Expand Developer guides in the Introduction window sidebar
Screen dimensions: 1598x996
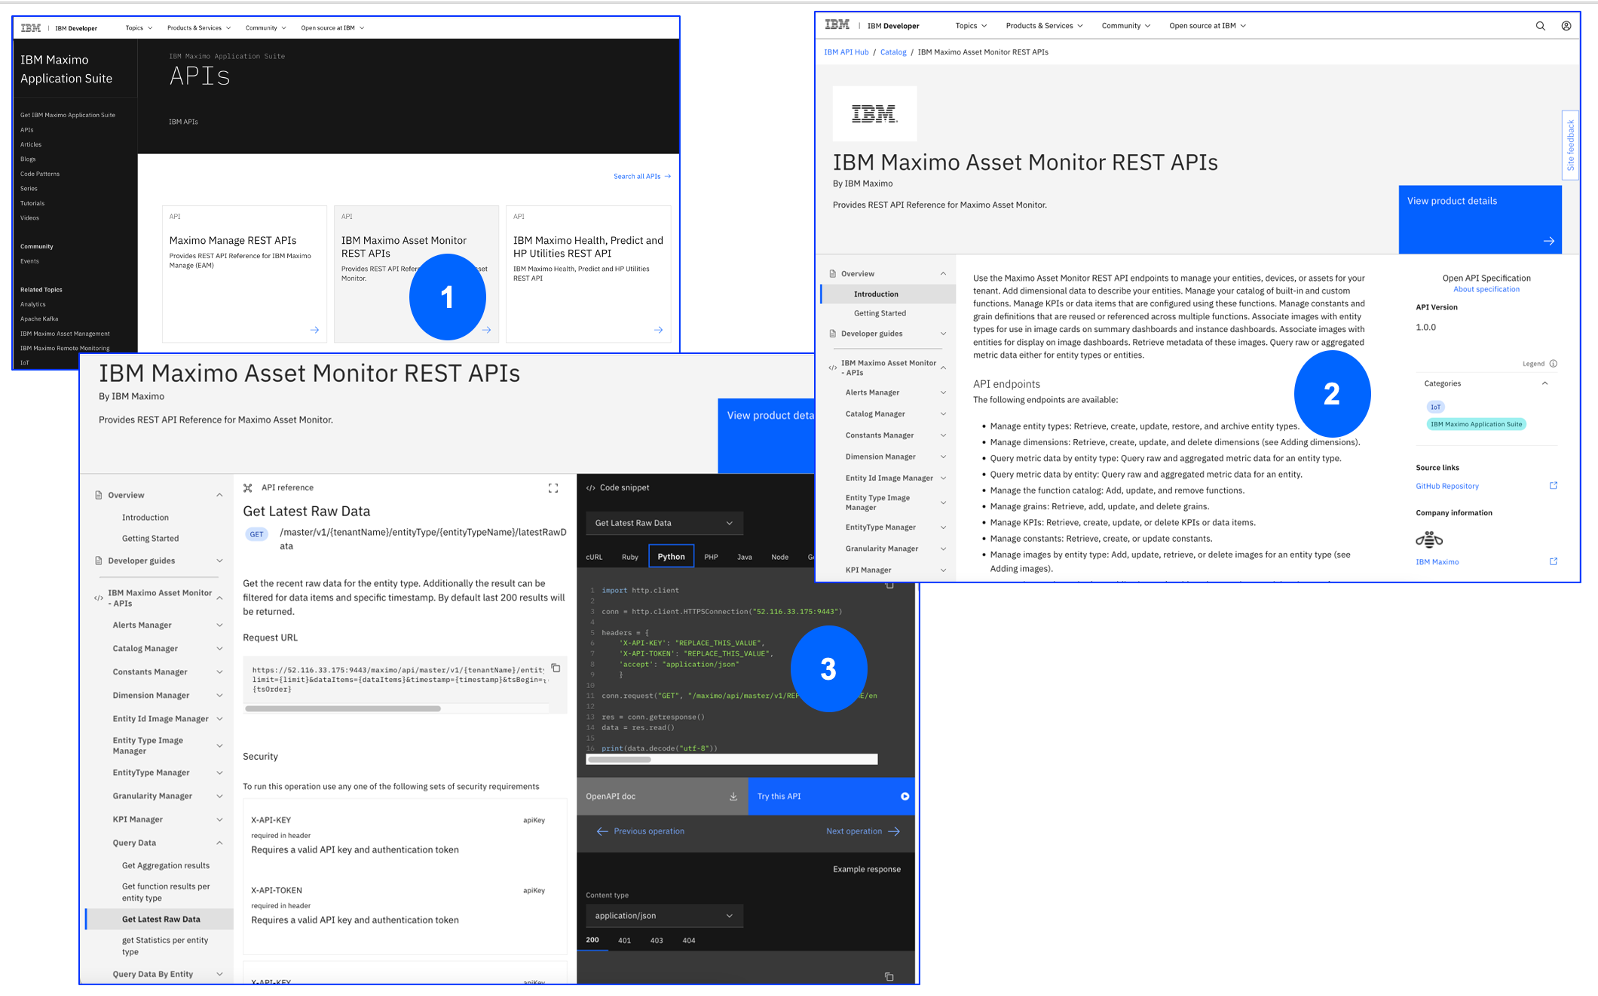tap(943, 334)
